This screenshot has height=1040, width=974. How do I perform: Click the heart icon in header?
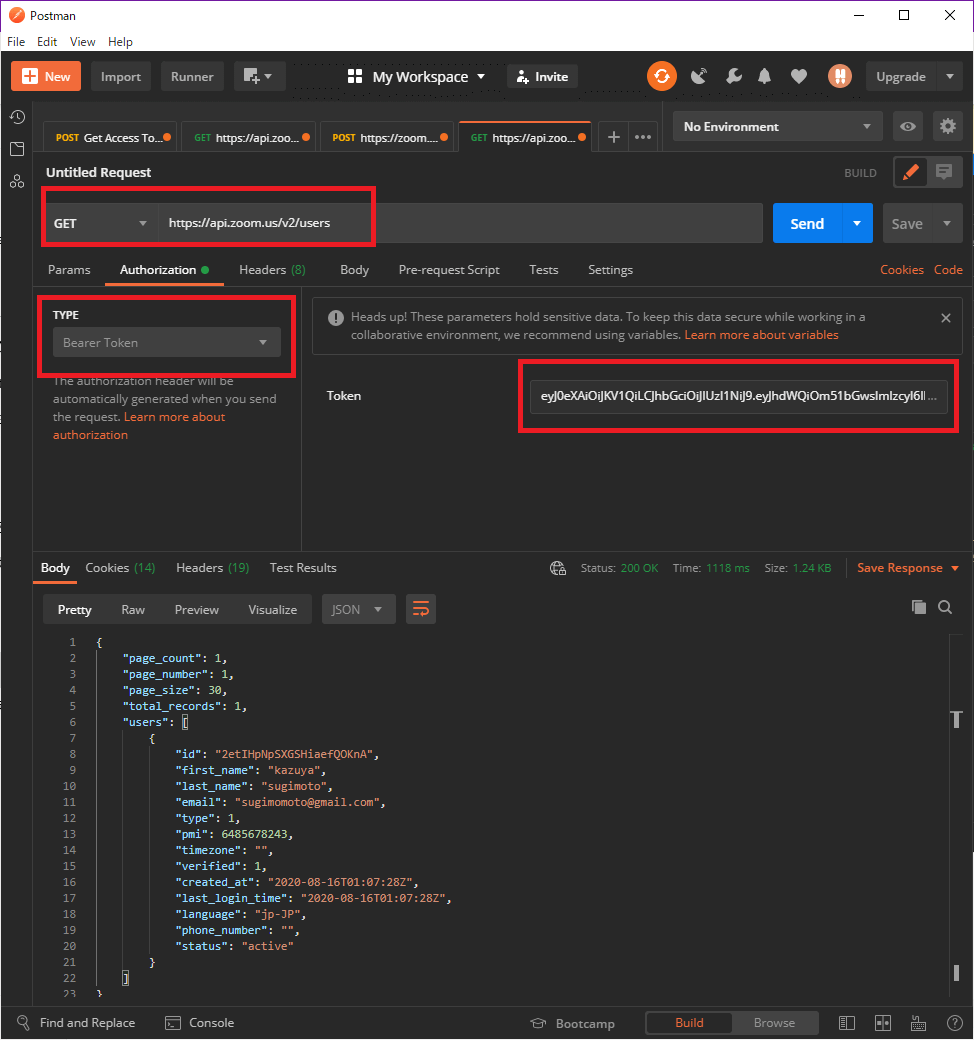[x=799, y=76]
